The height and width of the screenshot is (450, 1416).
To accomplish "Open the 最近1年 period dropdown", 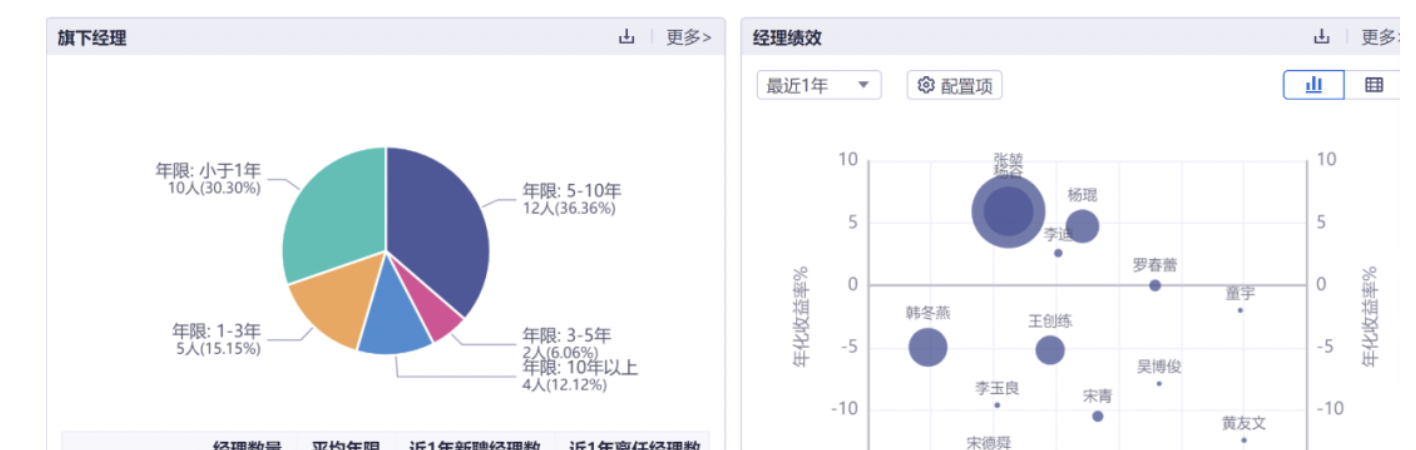I will click(818, 86).
